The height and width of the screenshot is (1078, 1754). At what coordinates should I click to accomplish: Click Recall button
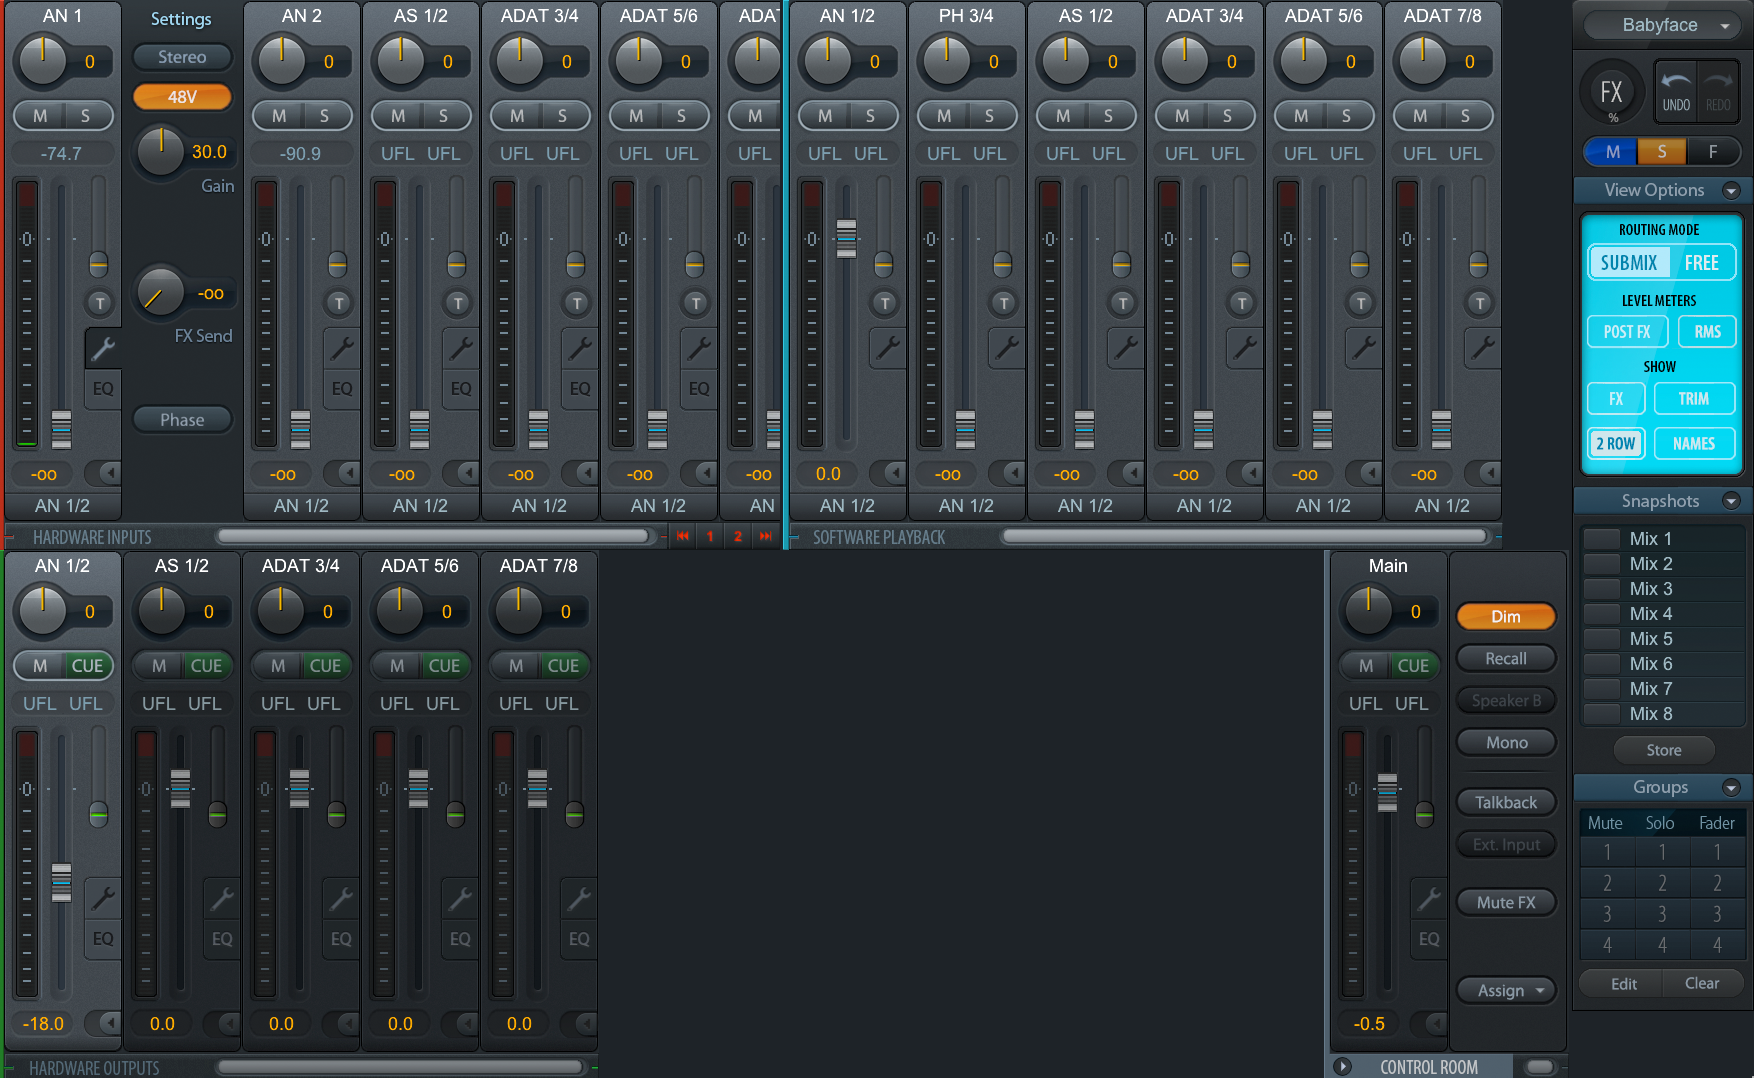(x=1506, y=659)
